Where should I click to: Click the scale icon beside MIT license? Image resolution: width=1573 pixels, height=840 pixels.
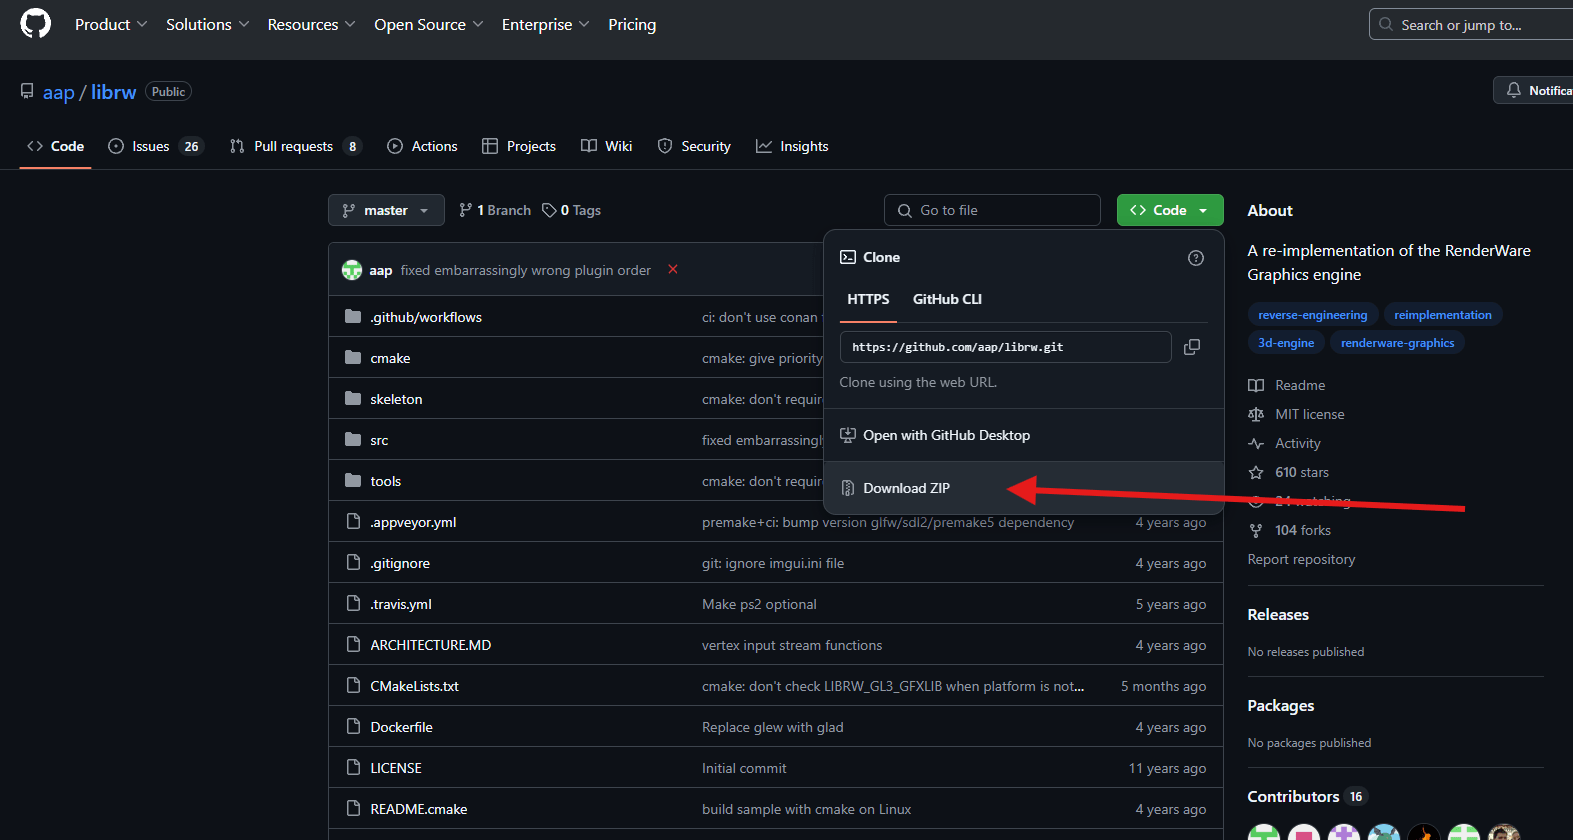coord(1256,414)
